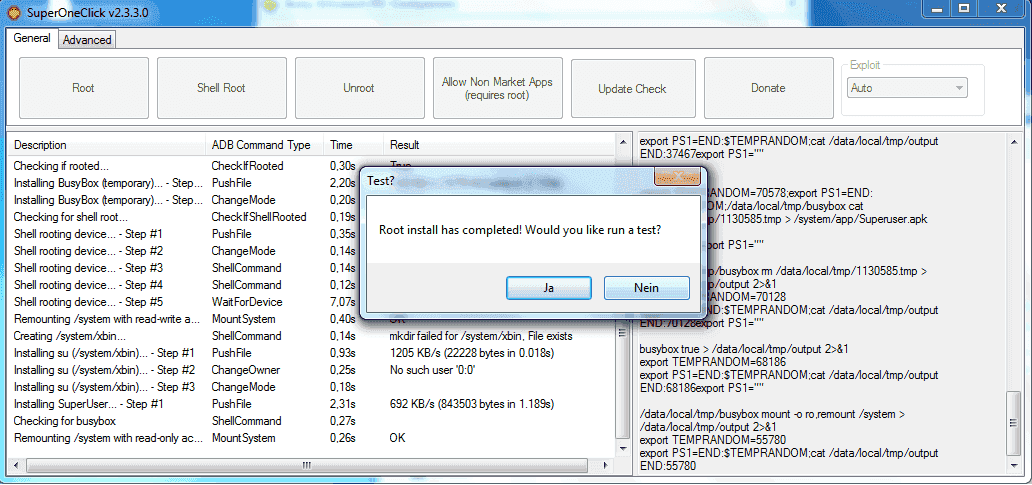
Task: Click 'No such user '0:0'' result
Action: [432, 370]
